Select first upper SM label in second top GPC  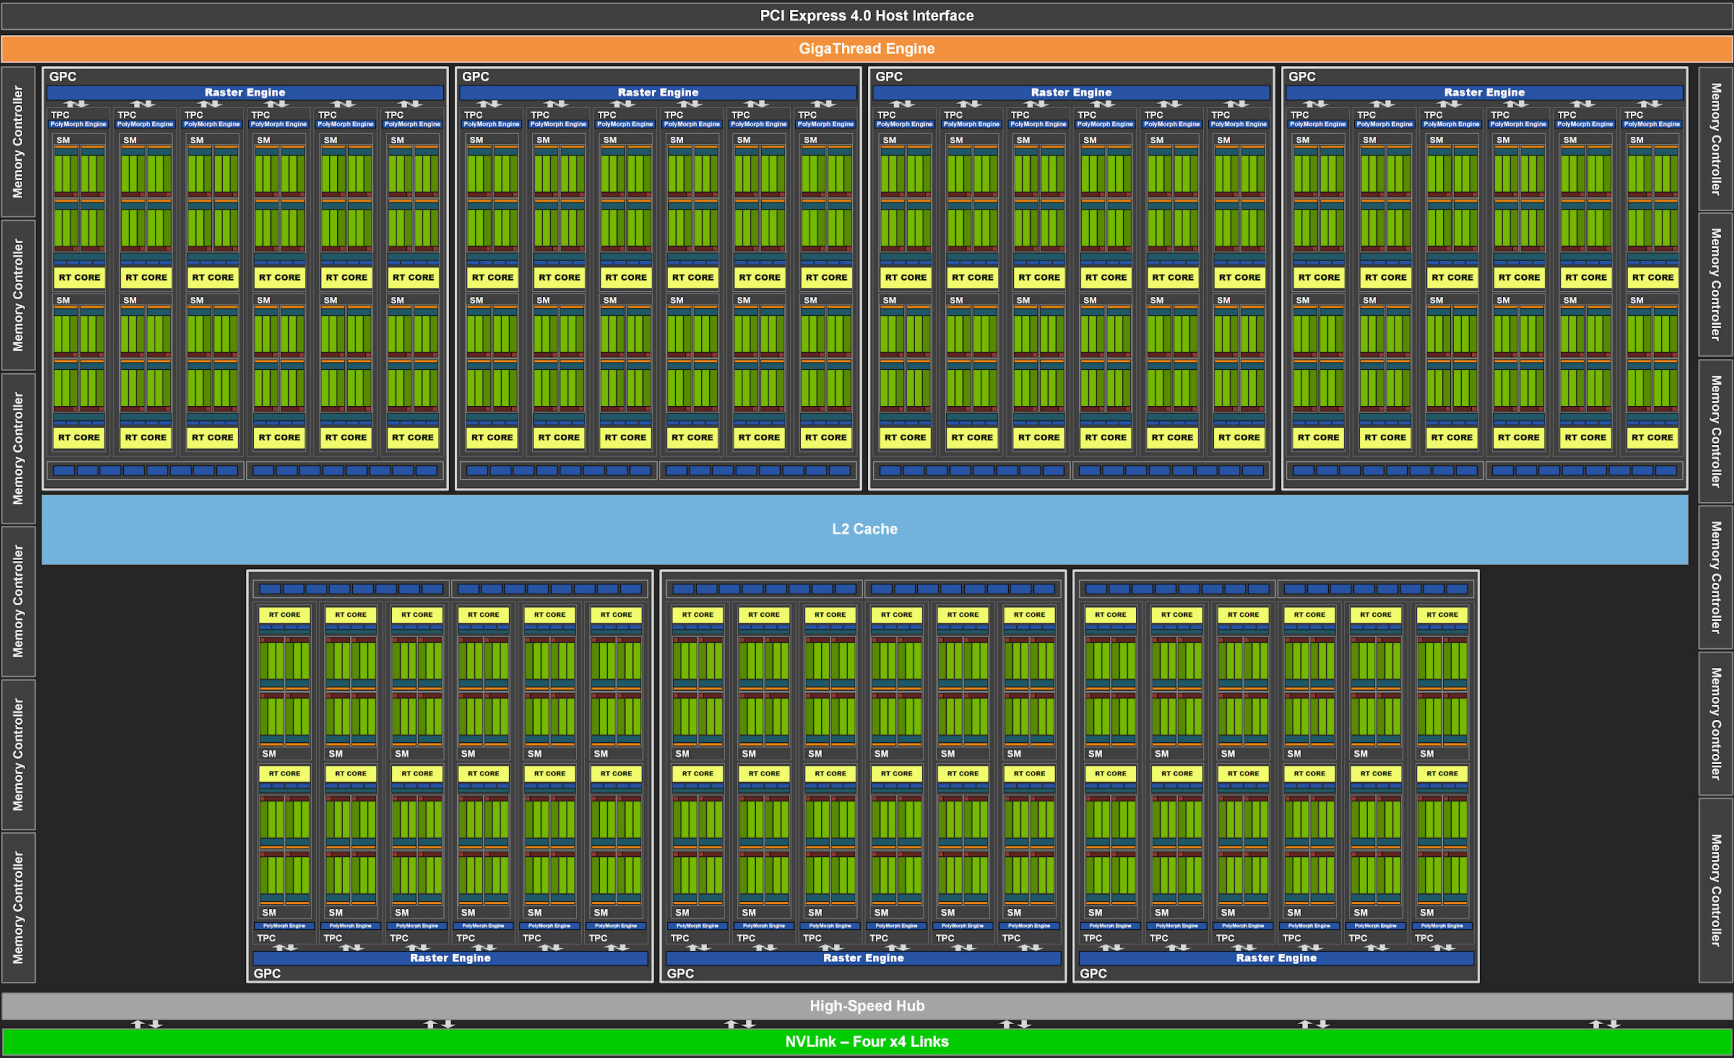coord(476,140)
